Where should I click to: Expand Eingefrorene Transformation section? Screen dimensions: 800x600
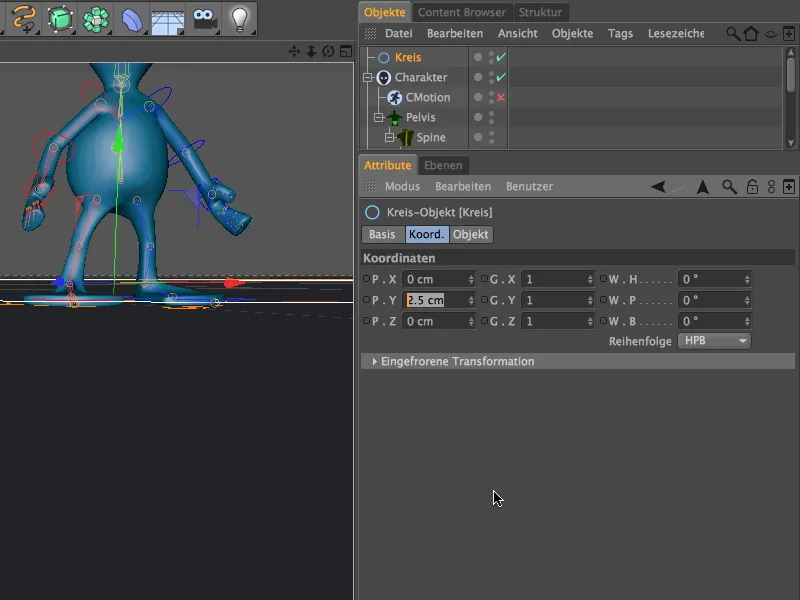point(374,361)
